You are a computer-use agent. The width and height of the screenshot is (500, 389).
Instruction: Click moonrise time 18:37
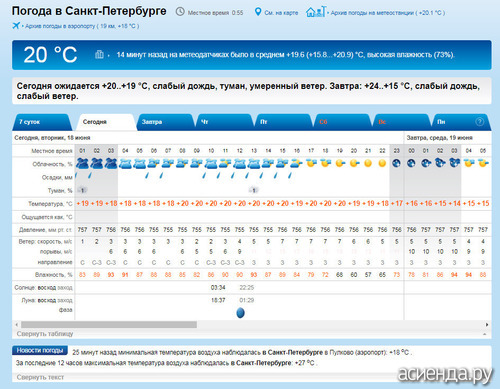click(218, 300)
